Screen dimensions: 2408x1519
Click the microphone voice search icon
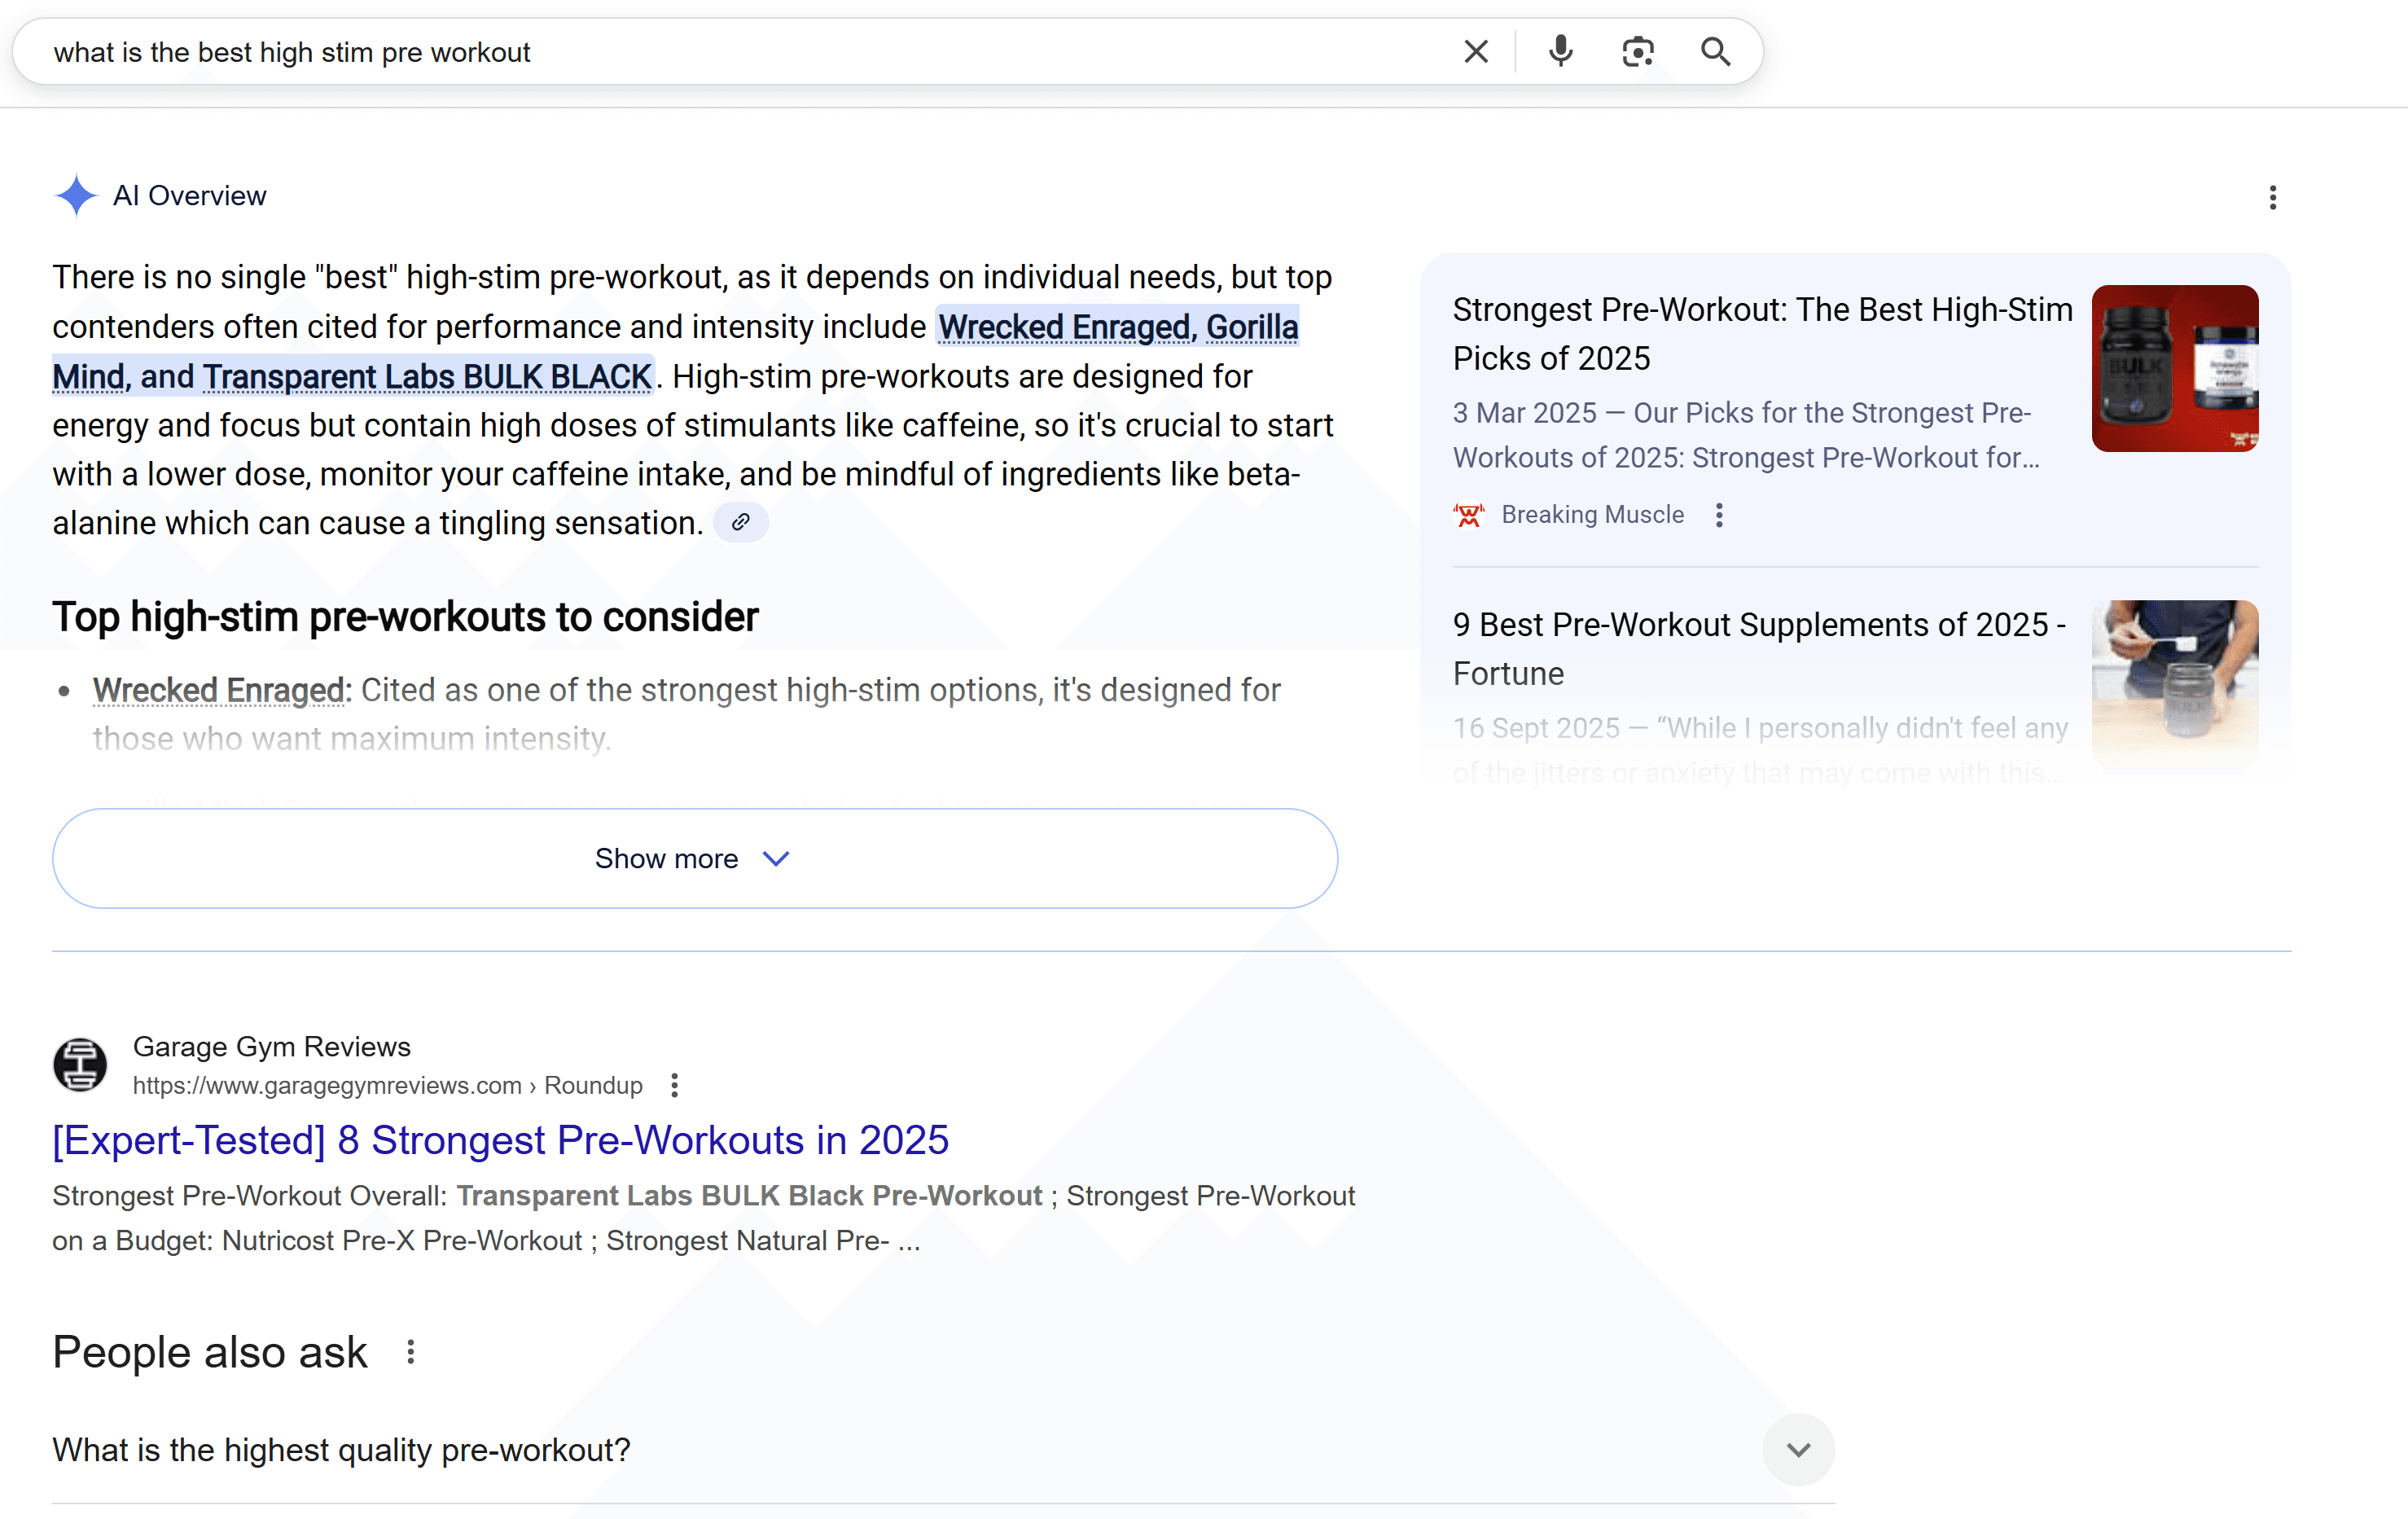[1559, 51]
